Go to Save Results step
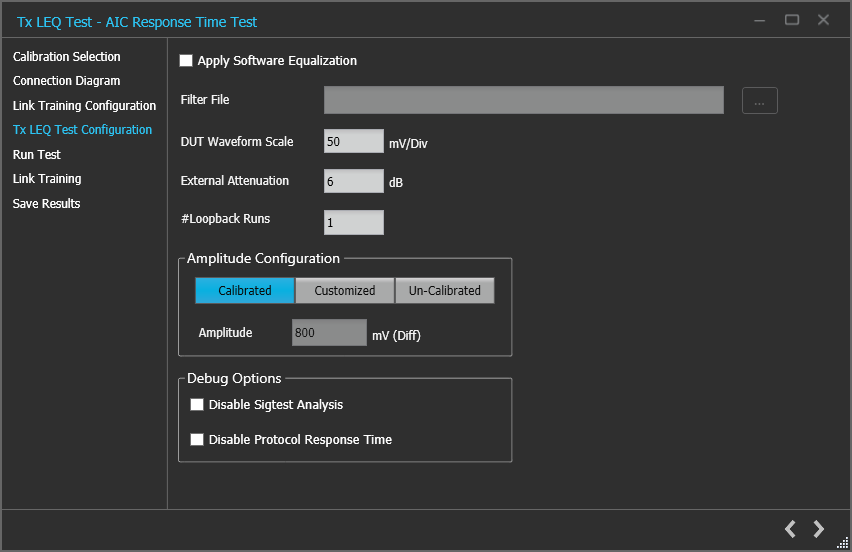Screen dimensions: 852x552 47,204
